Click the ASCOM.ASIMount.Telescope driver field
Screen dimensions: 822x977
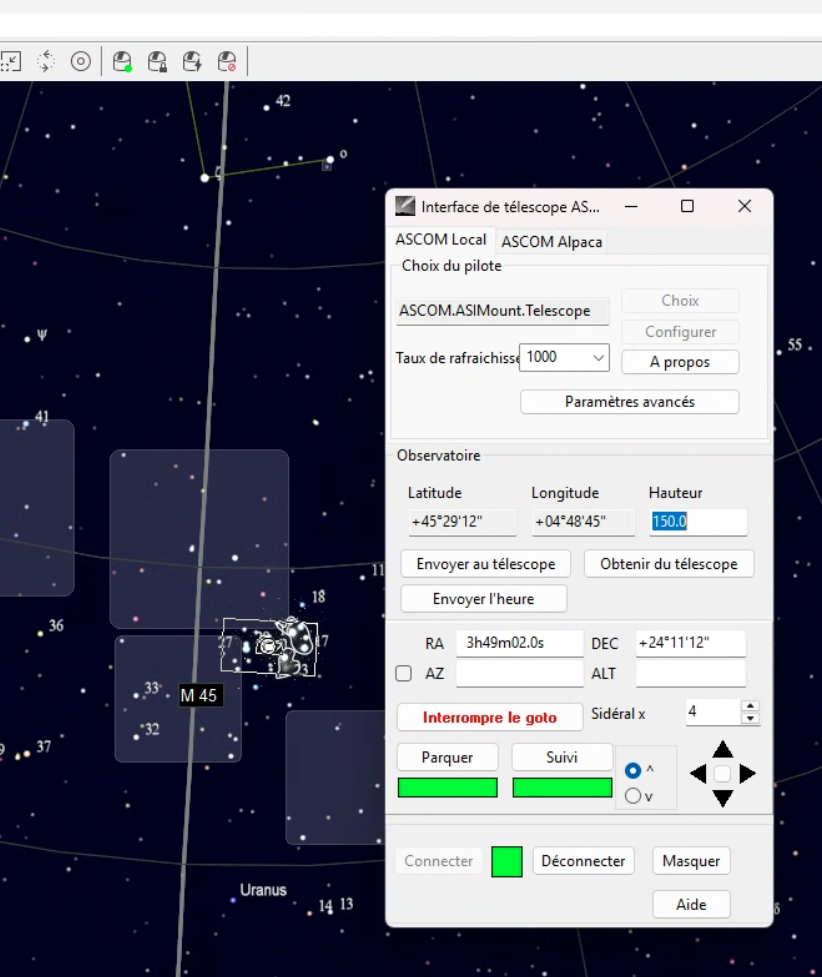point(502,310)
